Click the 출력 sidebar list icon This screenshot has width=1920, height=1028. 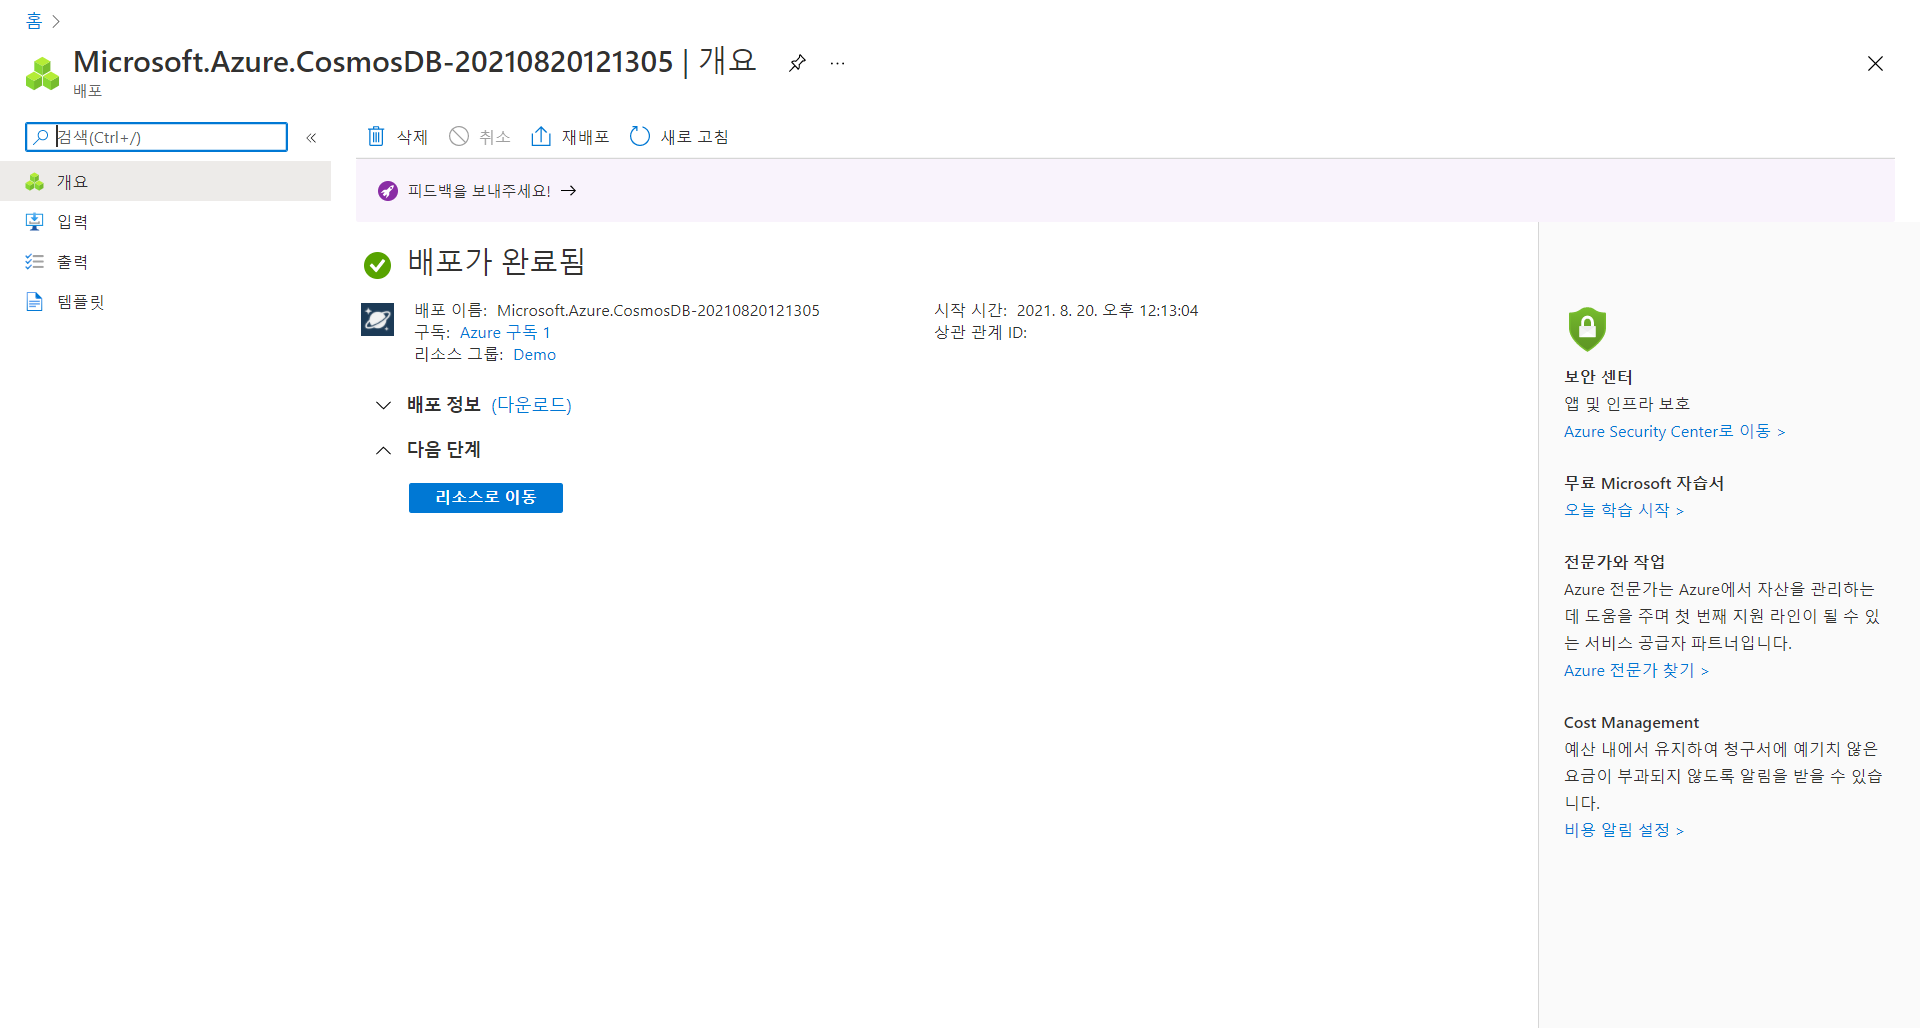(35, 261)
